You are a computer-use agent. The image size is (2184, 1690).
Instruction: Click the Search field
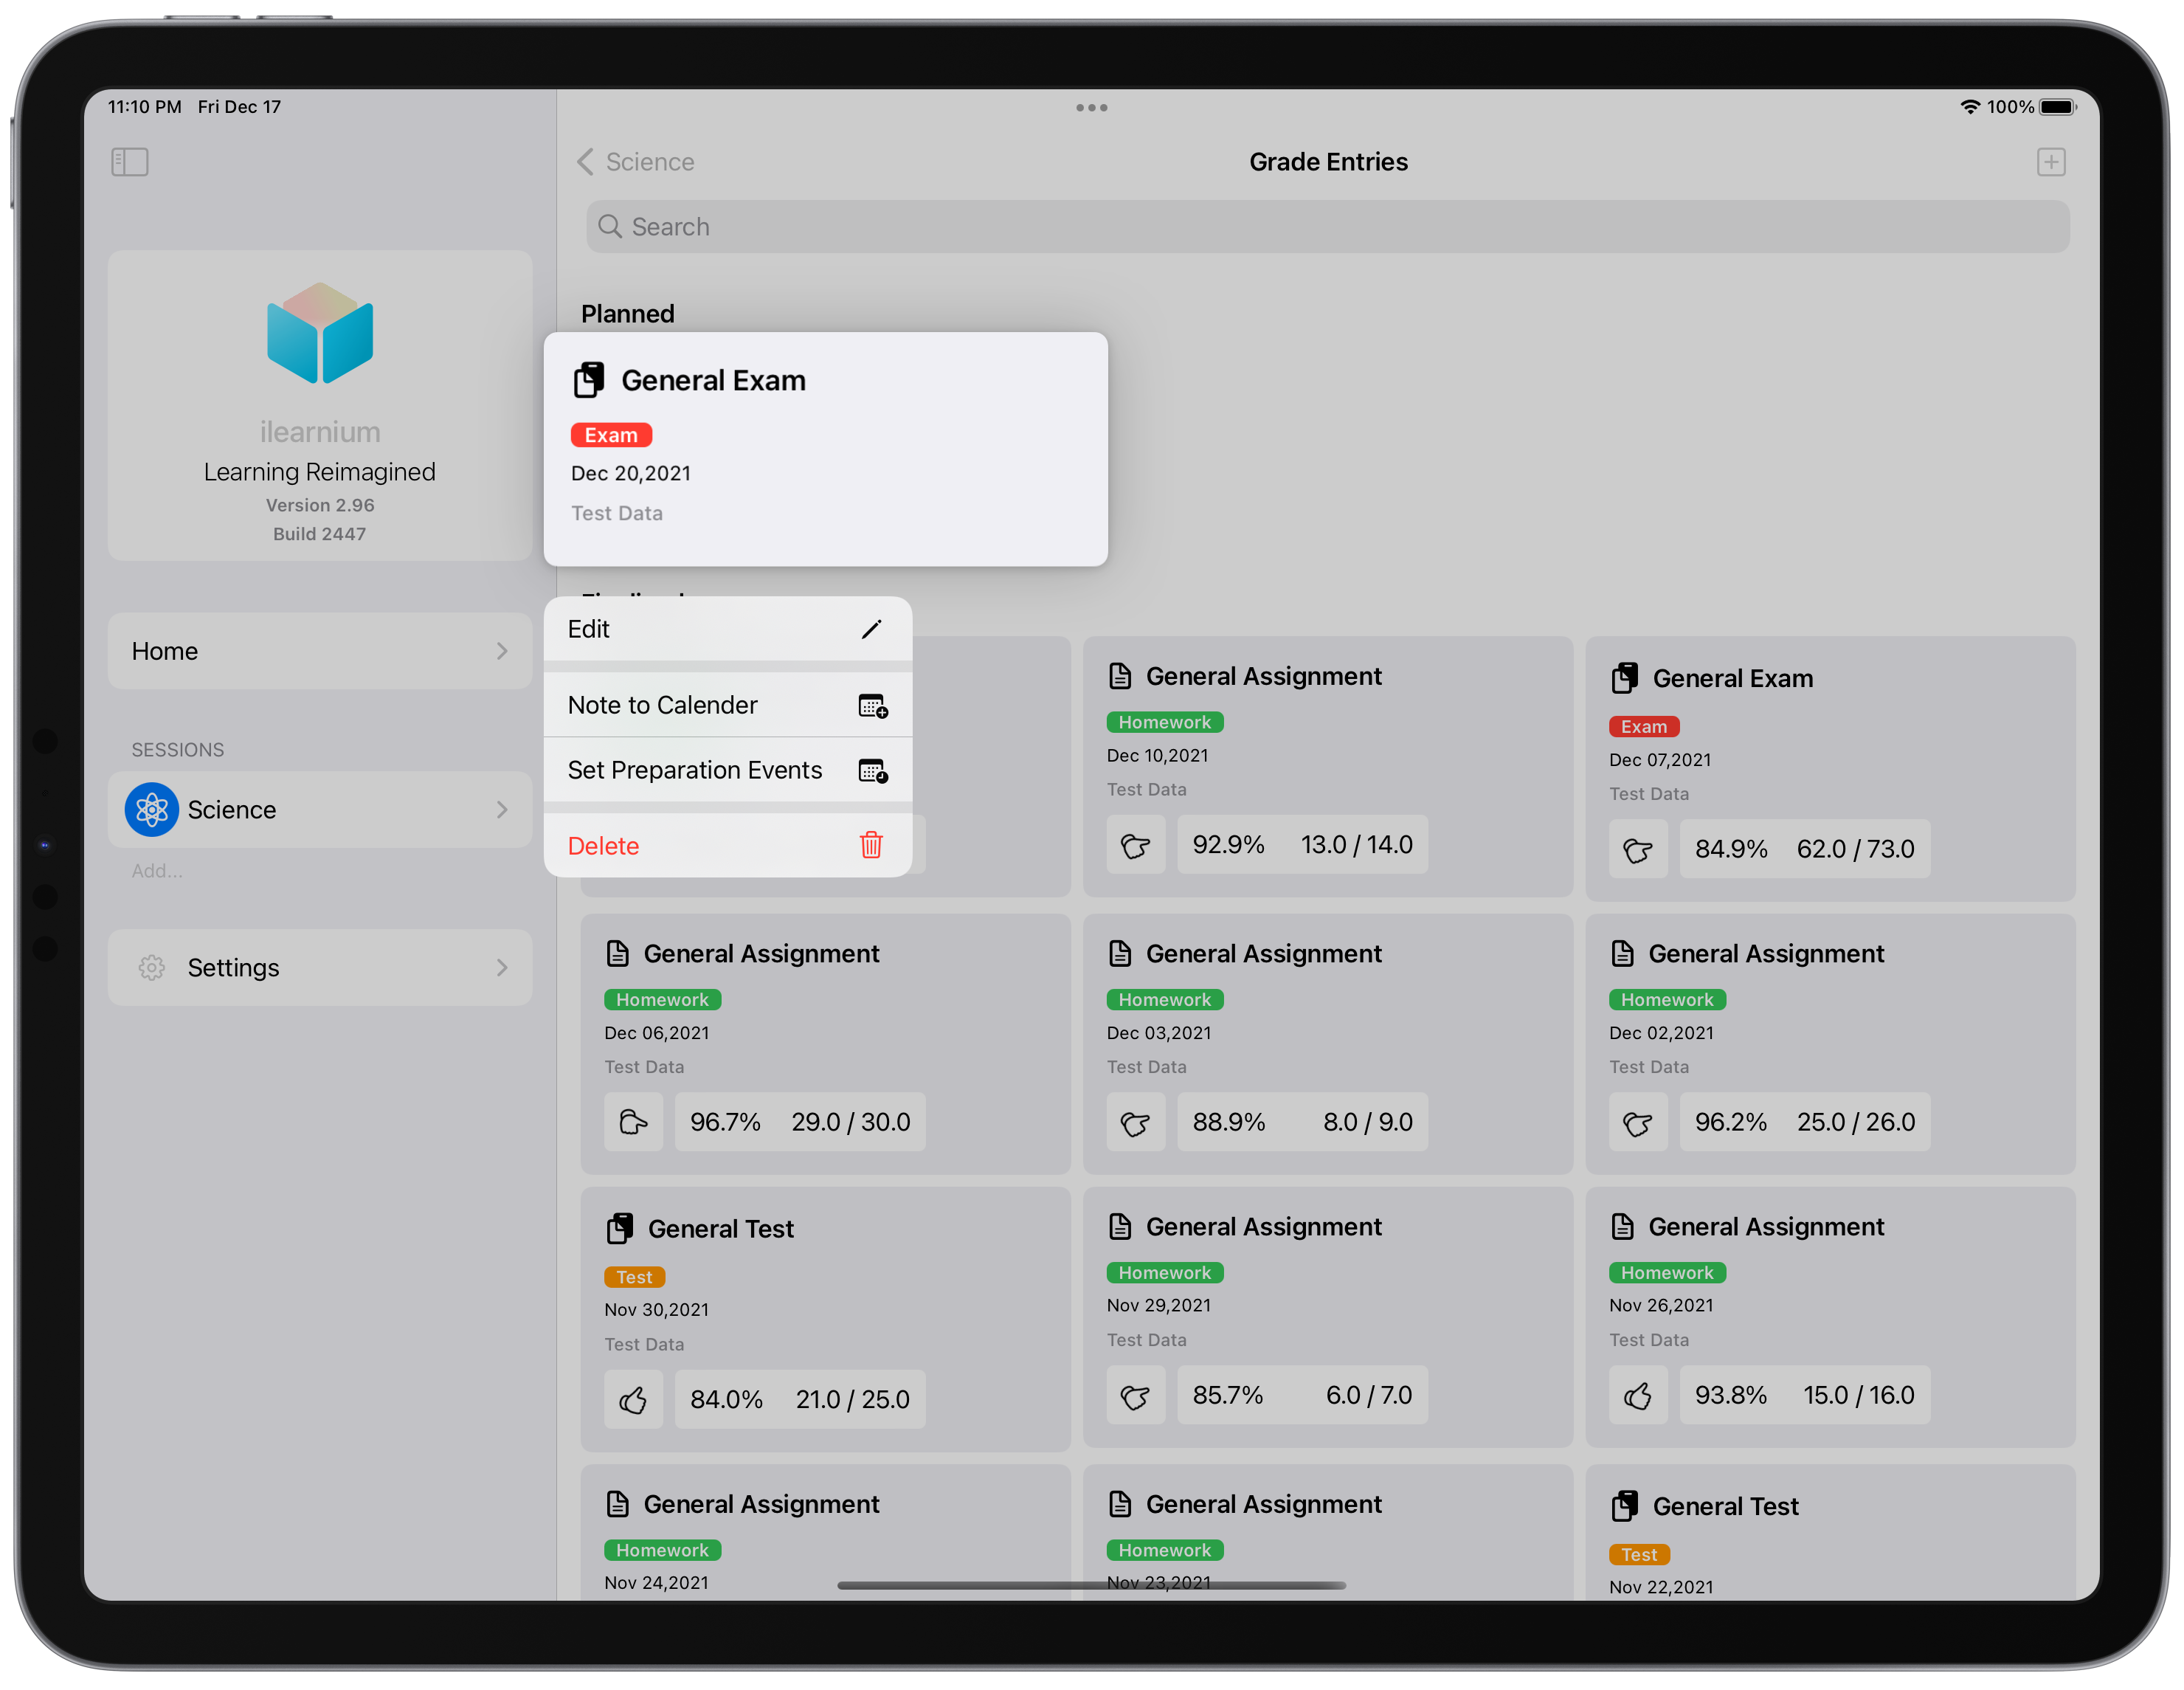click(x=1327, y=227)
